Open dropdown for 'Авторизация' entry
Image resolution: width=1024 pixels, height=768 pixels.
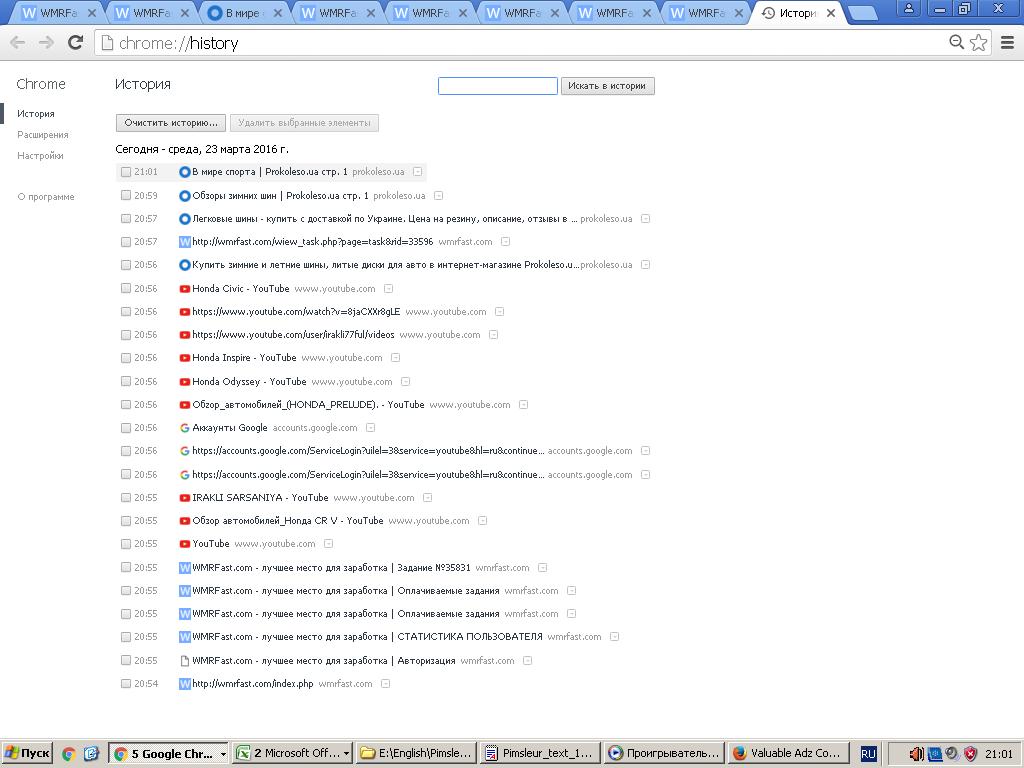(528, 661)
